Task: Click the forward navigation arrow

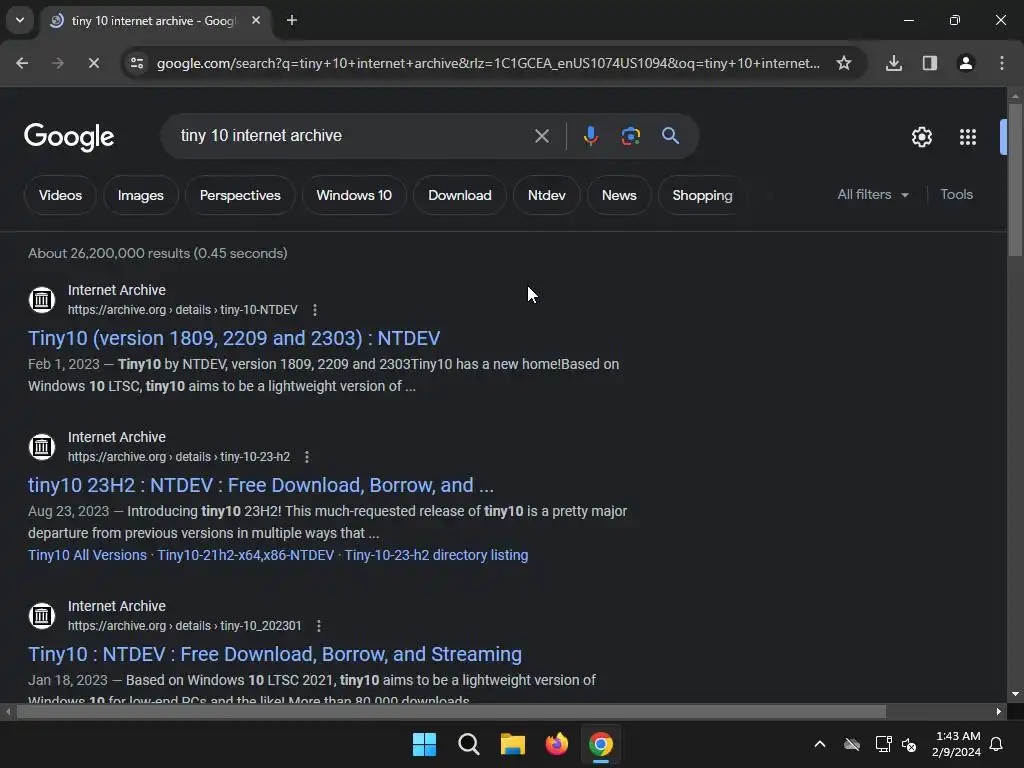Action: (57, 63)
